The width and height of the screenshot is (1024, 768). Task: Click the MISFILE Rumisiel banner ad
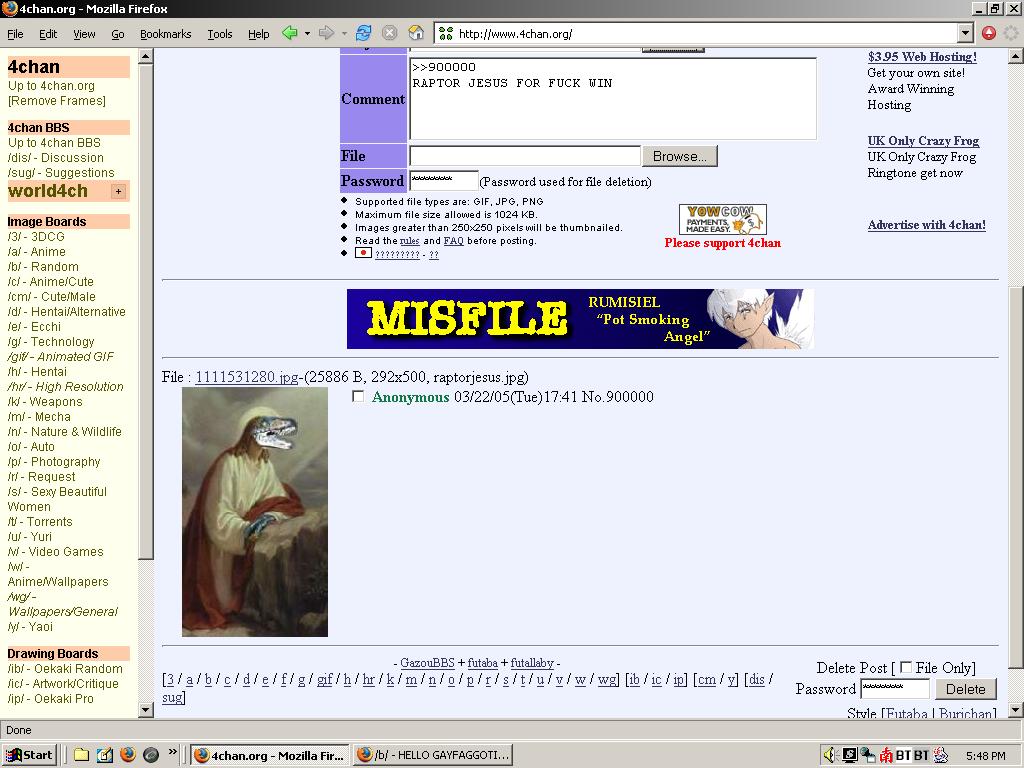point(580,319)
